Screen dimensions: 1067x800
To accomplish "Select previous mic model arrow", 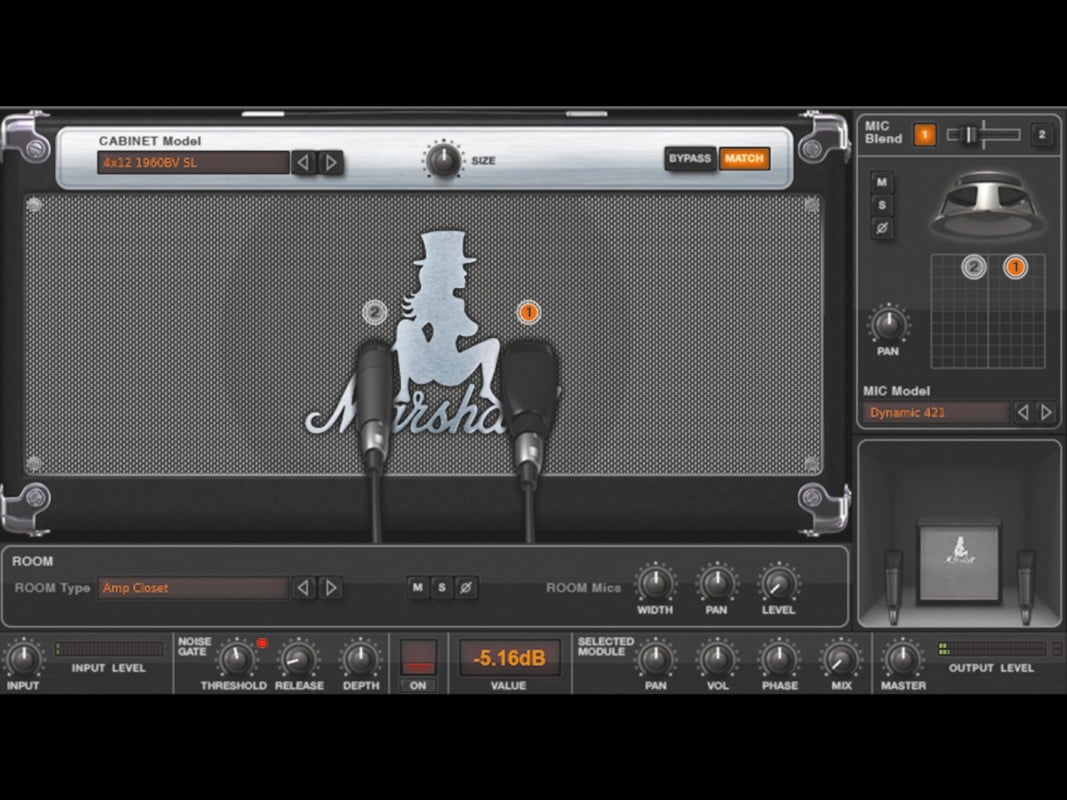I will click(1022, 412).
